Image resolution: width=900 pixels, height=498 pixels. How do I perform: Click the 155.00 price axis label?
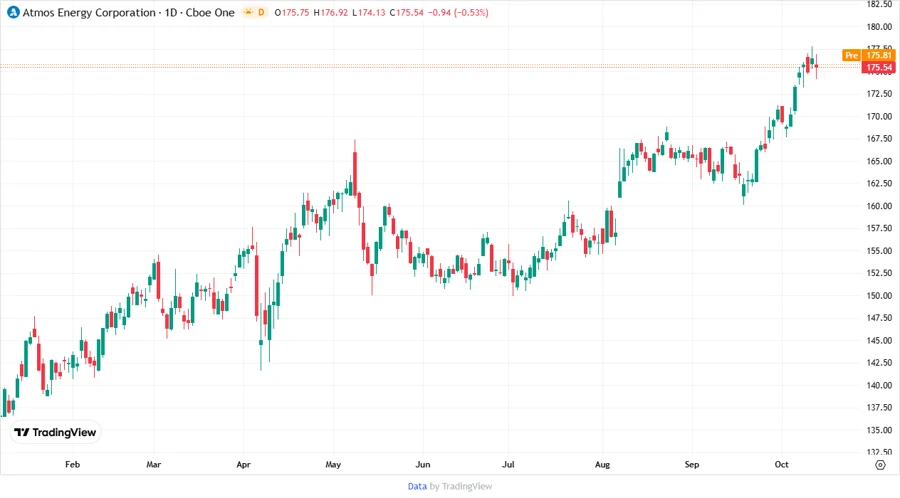click(879, 251)
